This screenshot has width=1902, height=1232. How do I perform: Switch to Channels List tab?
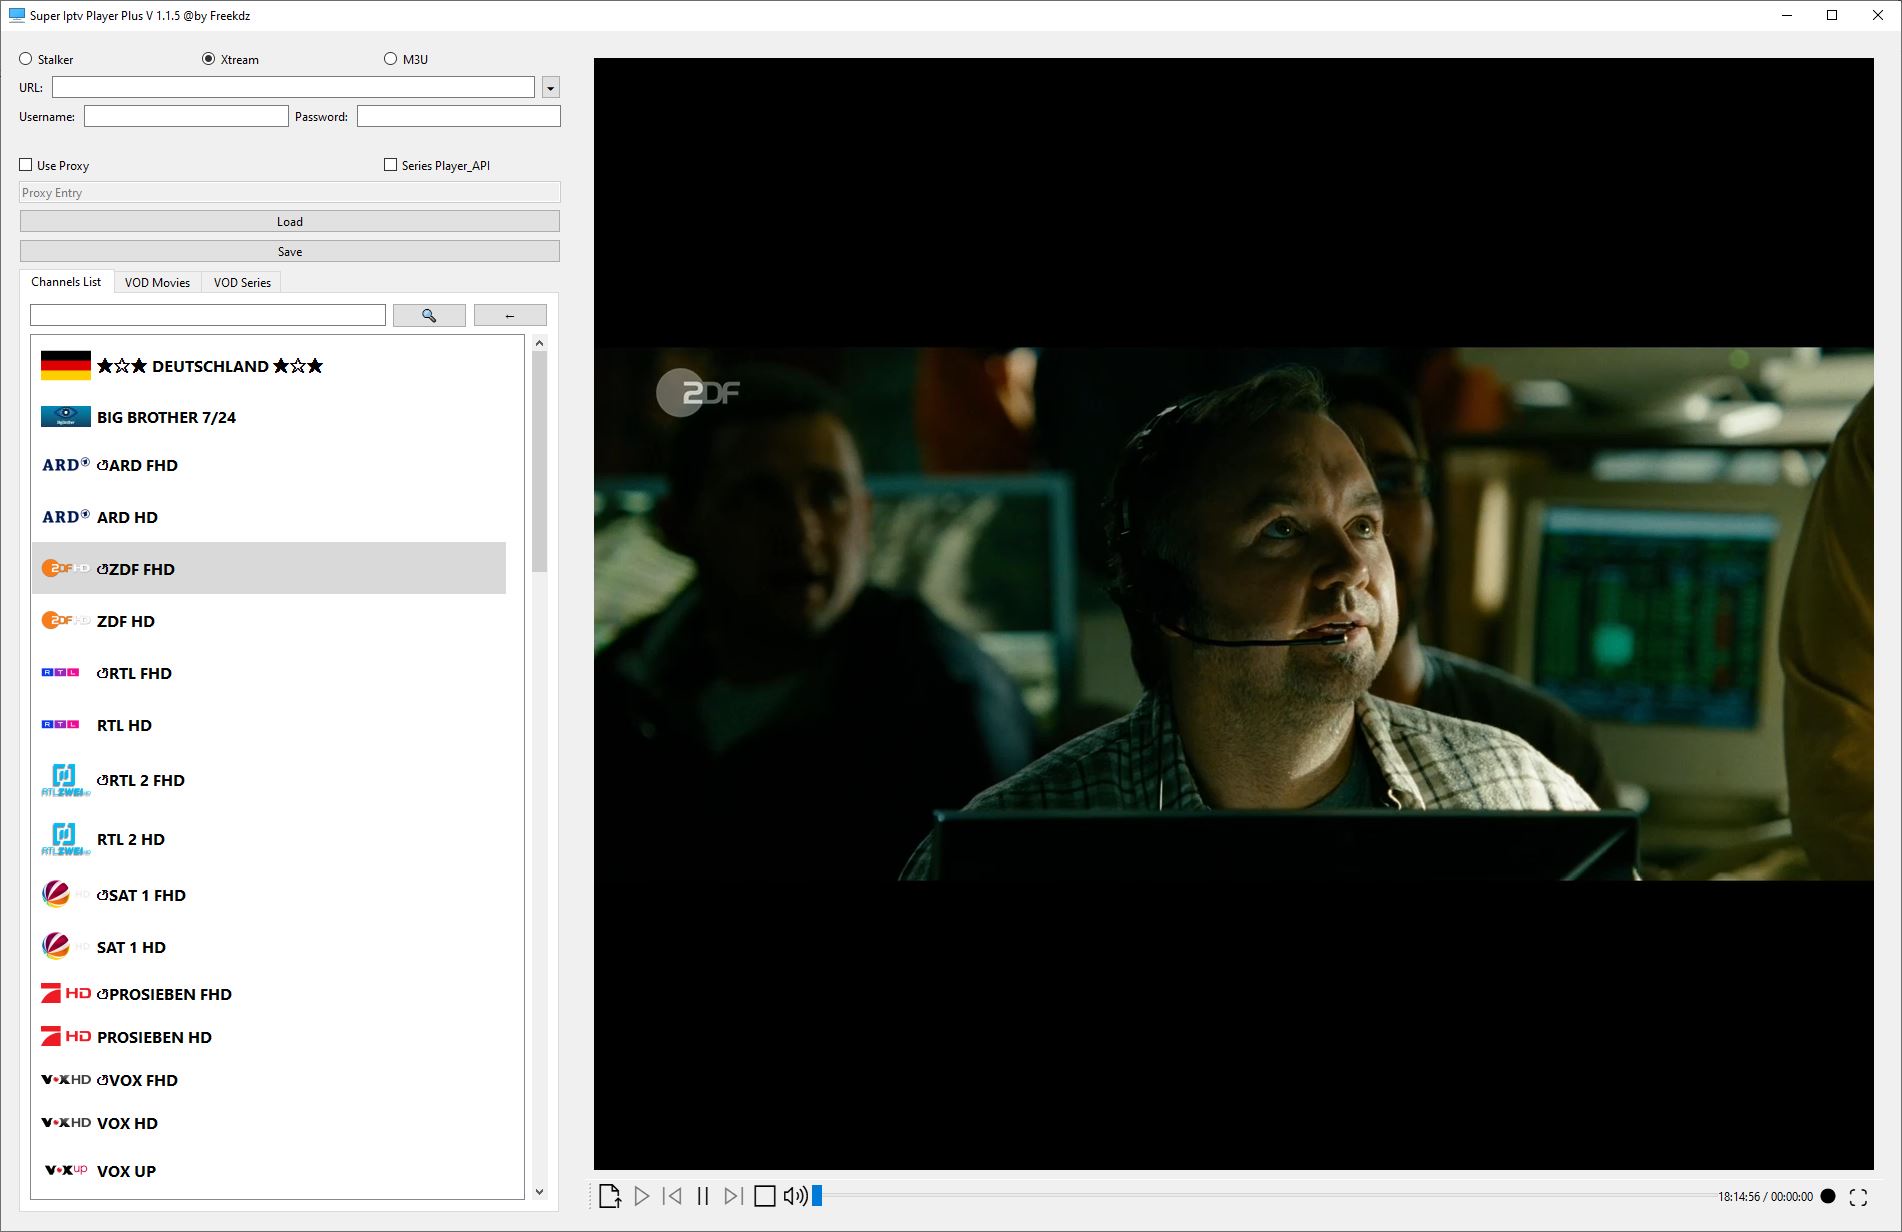point(66,282)
